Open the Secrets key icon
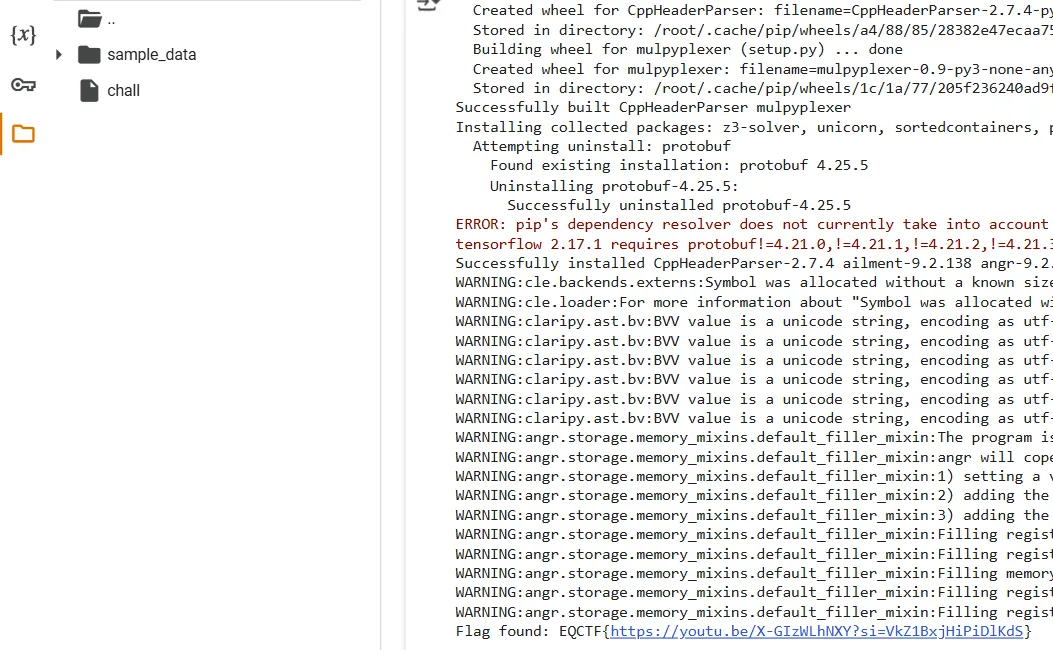This screenshot has width=1053, height=650. pyautogui.click(x=24, y=85)
